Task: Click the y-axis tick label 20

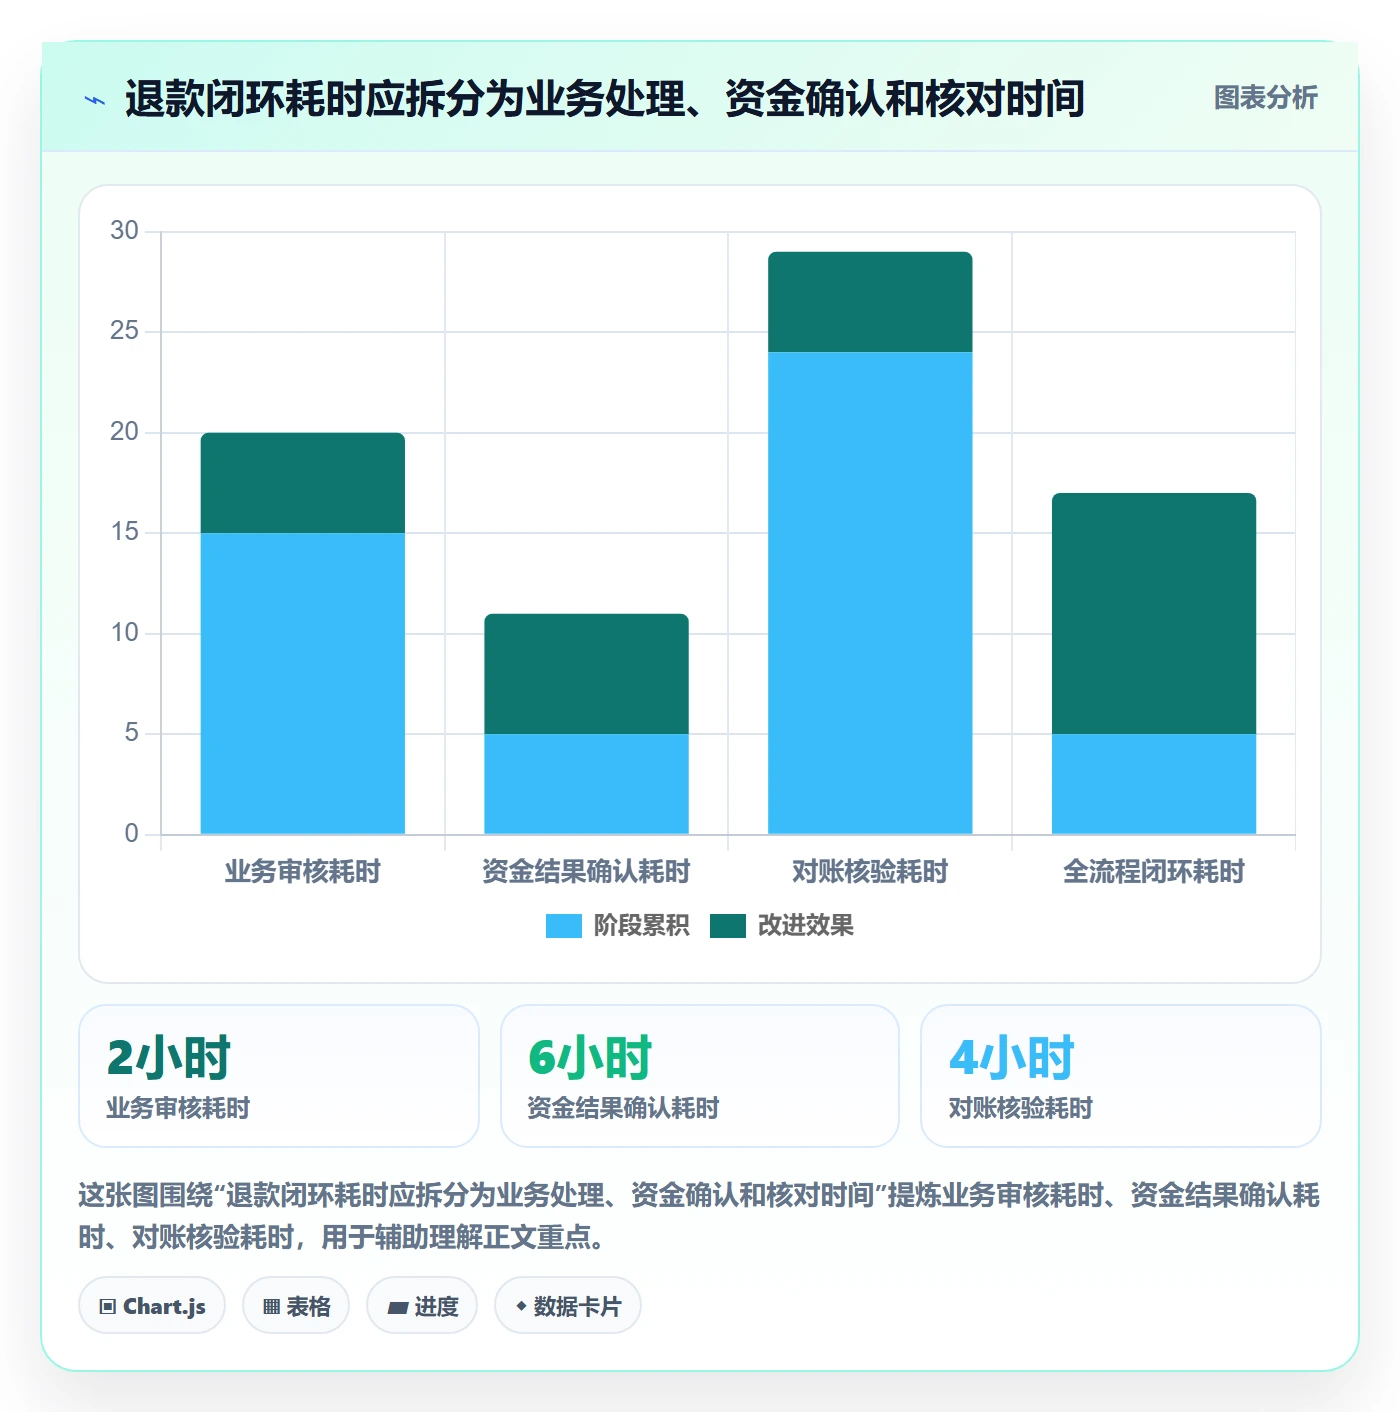Action: point(124,432)
